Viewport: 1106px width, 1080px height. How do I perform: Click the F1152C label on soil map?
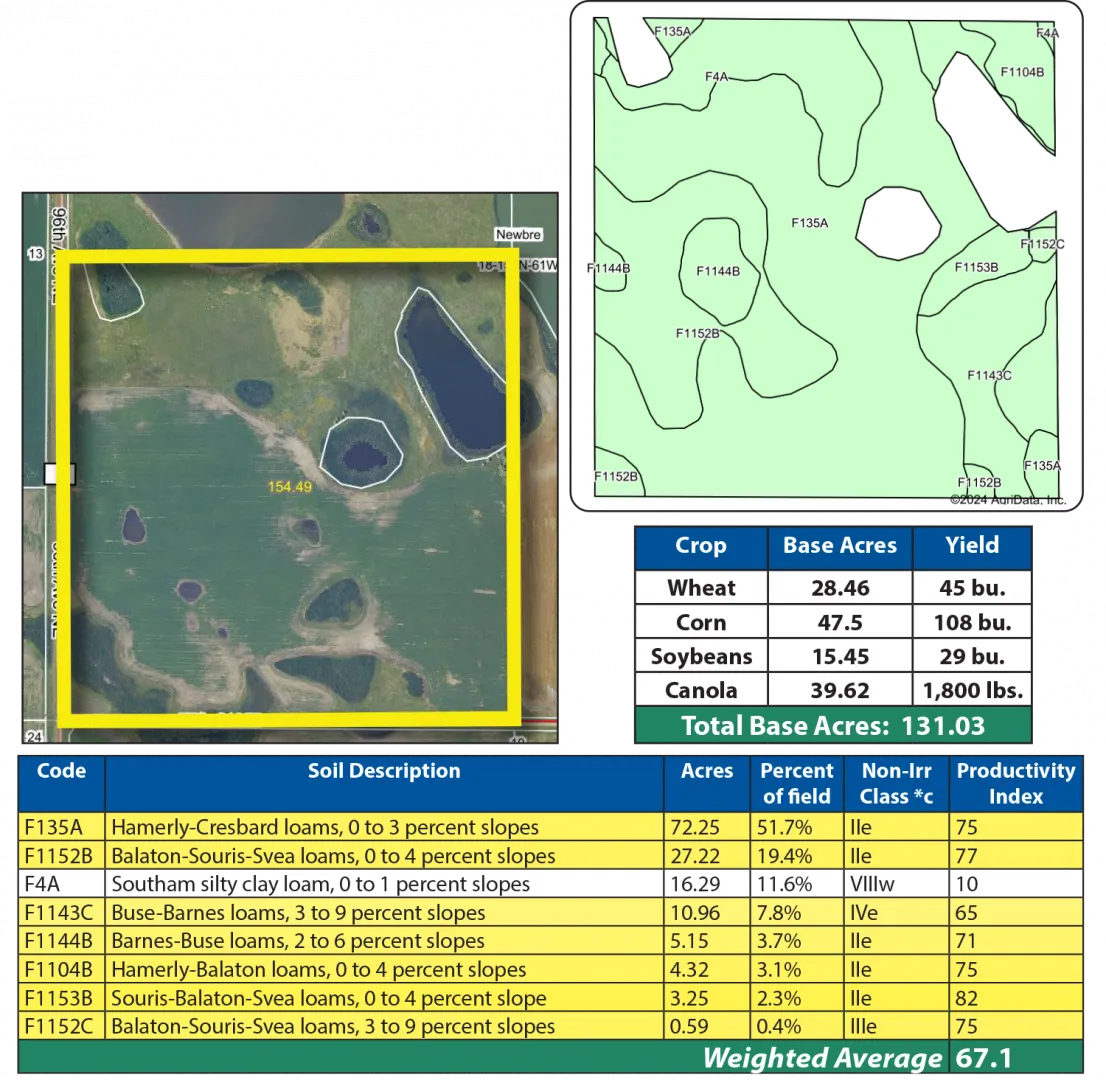coord(1042,244)
